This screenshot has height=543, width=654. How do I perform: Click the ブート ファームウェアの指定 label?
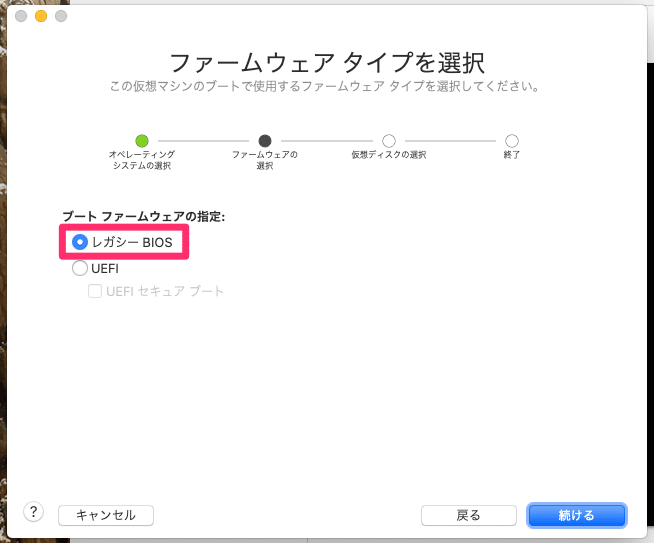[143, 216]
